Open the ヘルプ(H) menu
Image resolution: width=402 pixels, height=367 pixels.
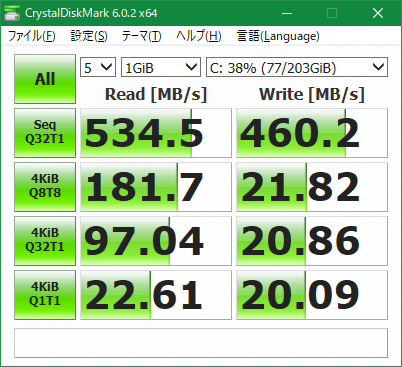(x=199, y=36)
